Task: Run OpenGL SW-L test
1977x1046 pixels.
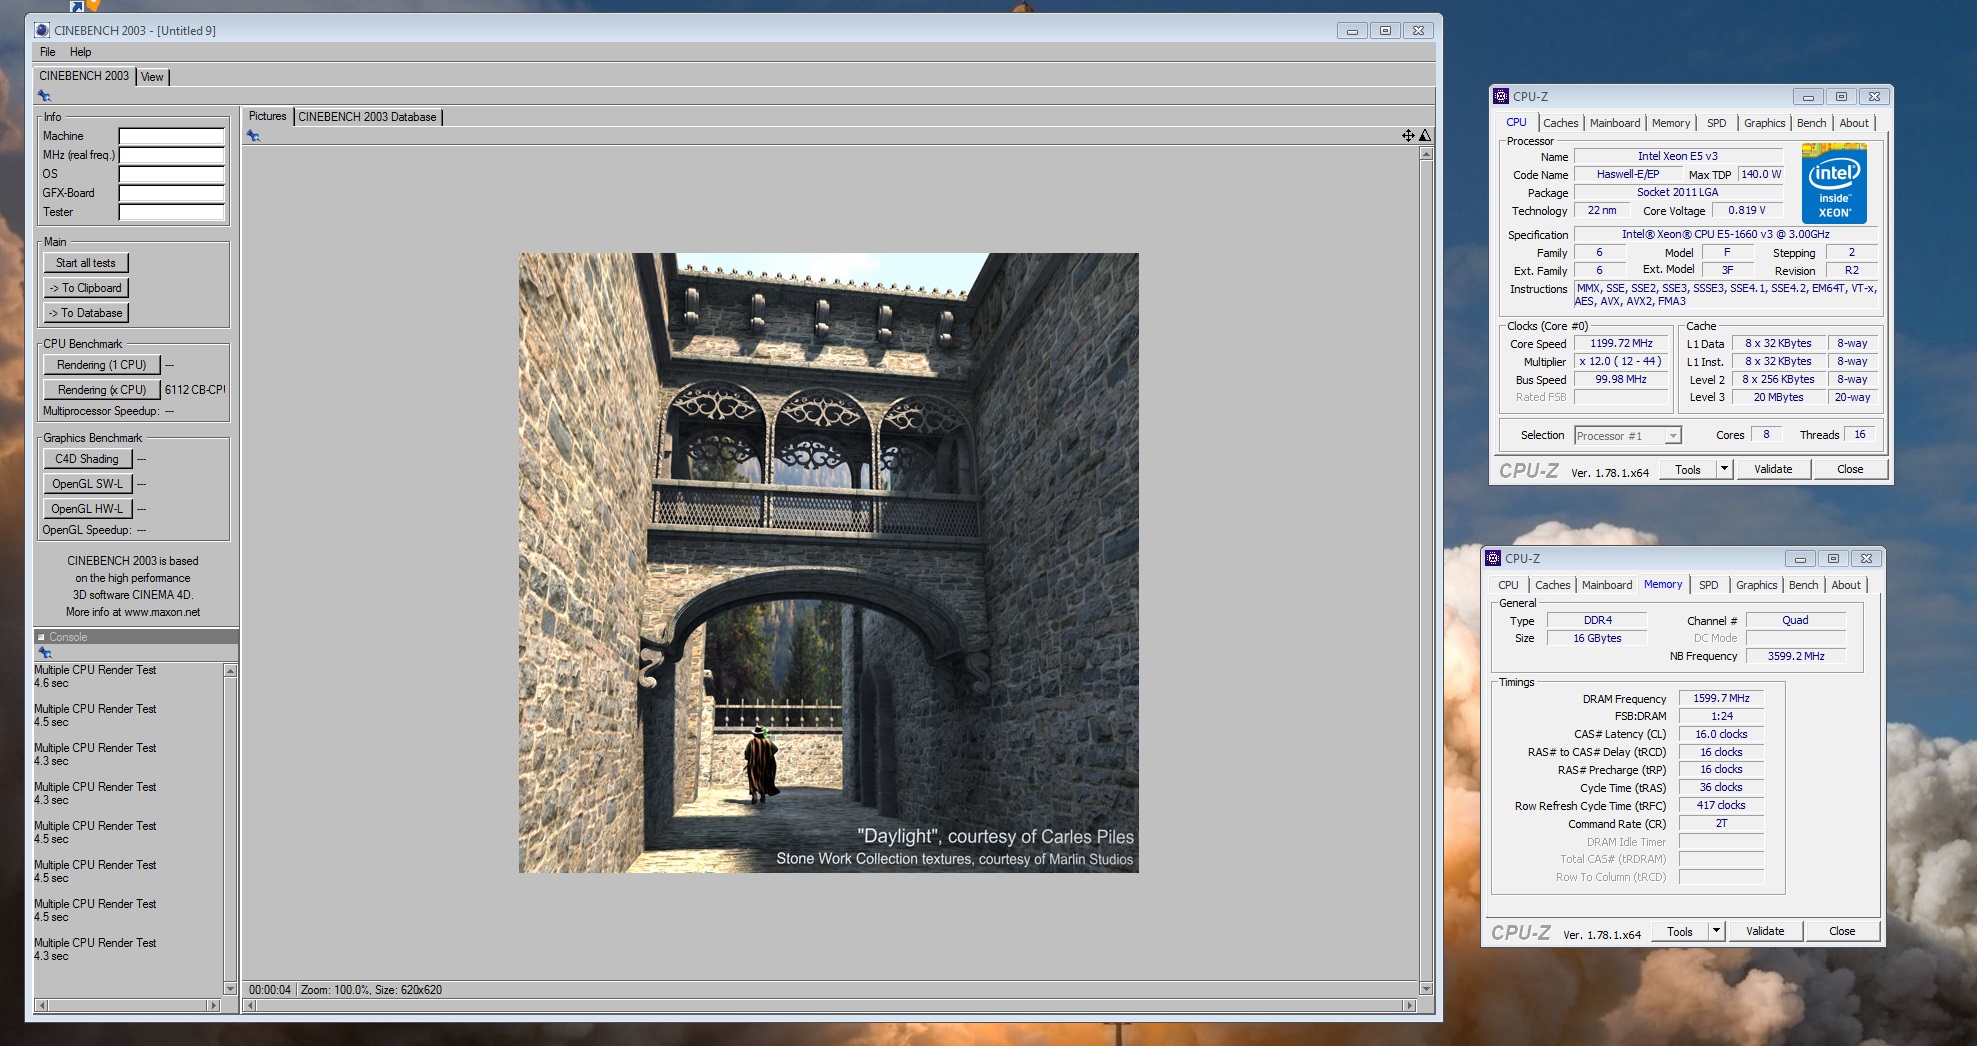Action: click(x=87, y=484)
